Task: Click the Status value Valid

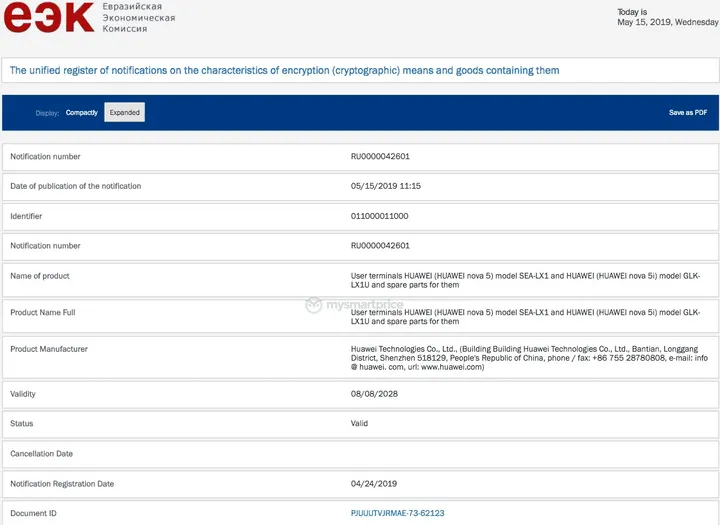Action: coord(359,424)
